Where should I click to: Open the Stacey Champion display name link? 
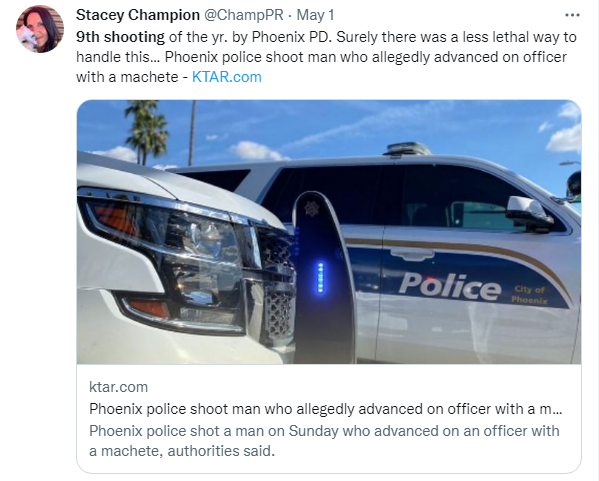pyautogui.click(x=138, y=15)
